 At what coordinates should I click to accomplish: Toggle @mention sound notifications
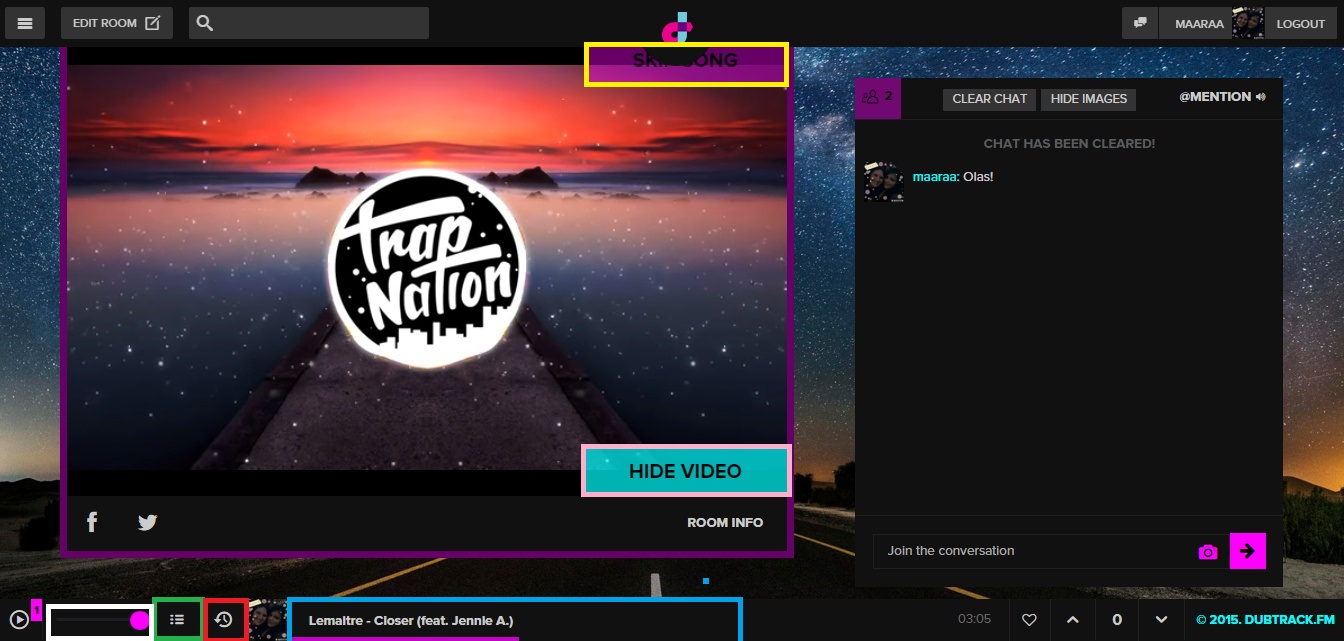[x=1223, y=97]
